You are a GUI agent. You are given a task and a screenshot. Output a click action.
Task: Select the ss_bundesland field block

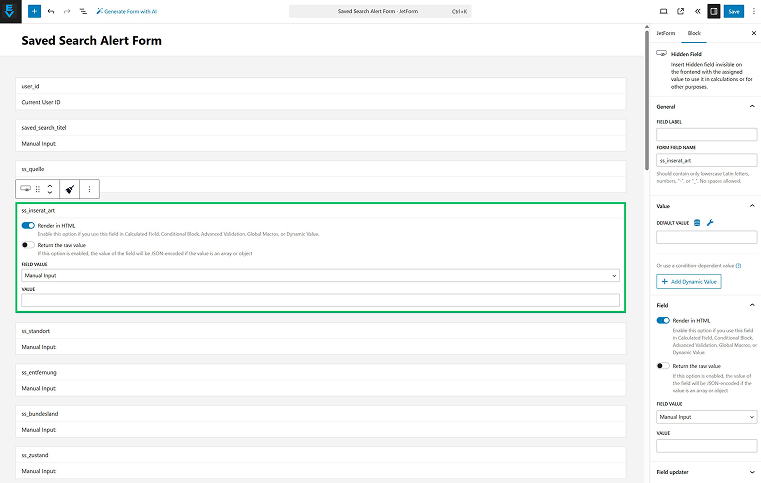click(x=320, y=421)
